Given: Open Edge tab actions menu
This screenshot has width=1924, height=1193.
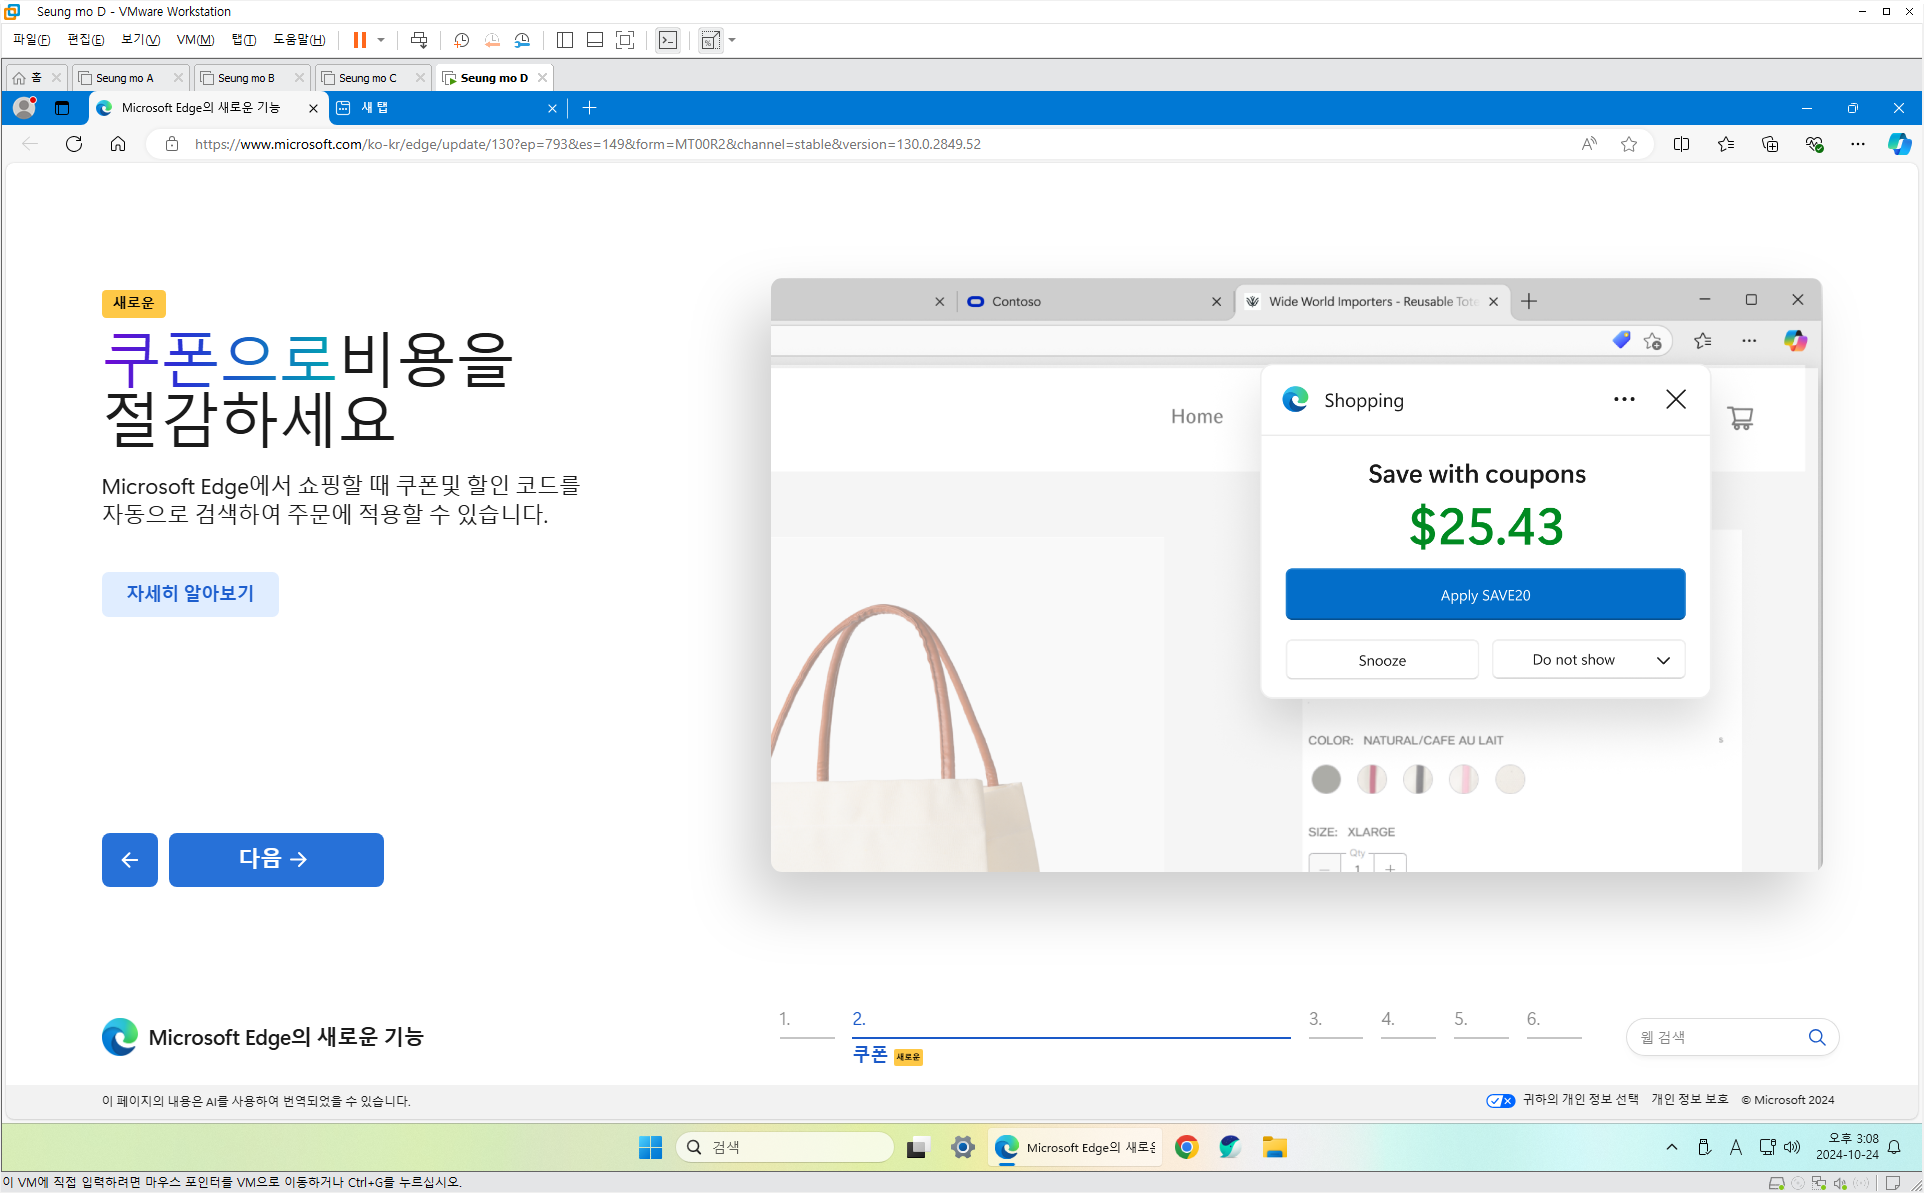Looking at the screenshot, I should [x=62, y=108].
